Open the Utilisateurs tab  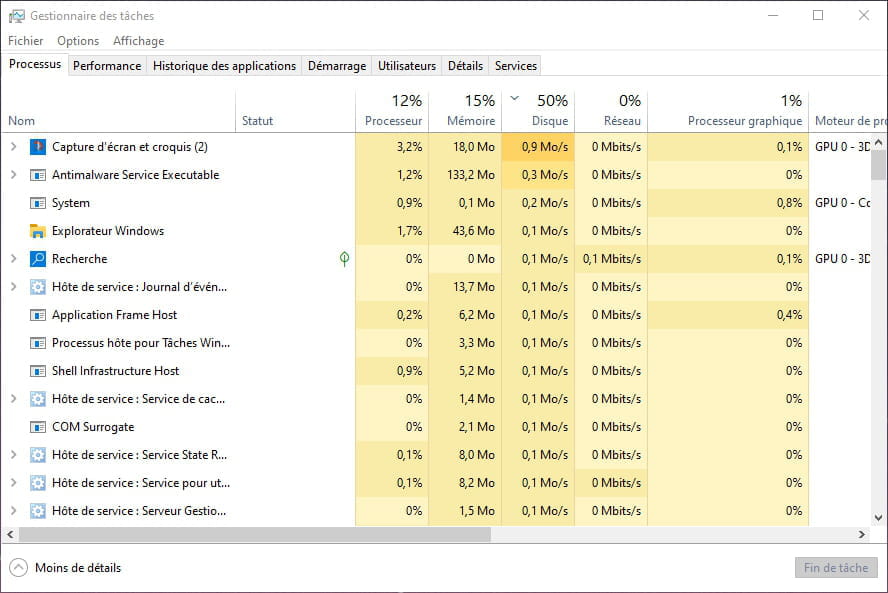pyautogui.click(x=407, y=66)
